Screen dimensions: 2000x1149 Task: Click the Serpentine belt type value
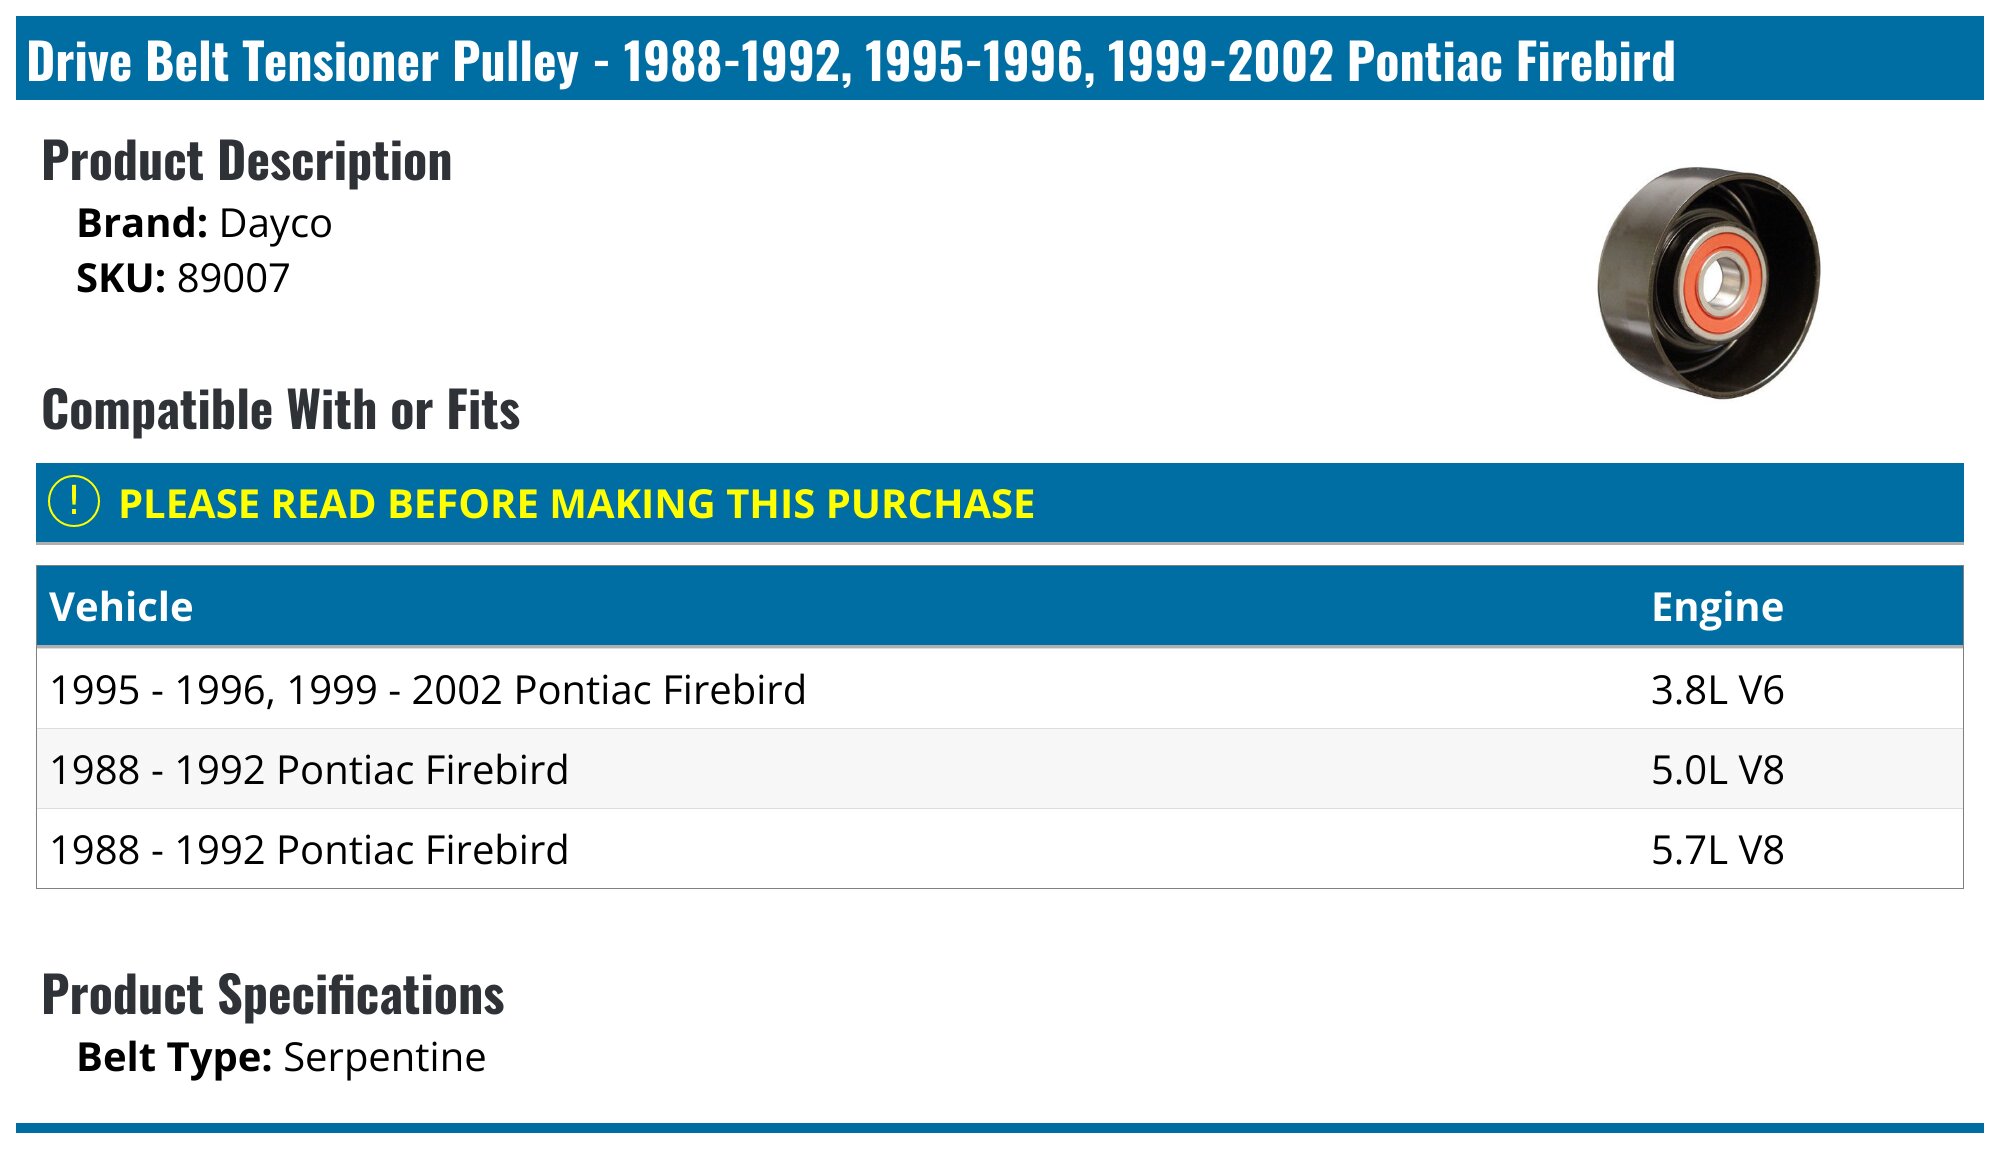point(385,1057)
